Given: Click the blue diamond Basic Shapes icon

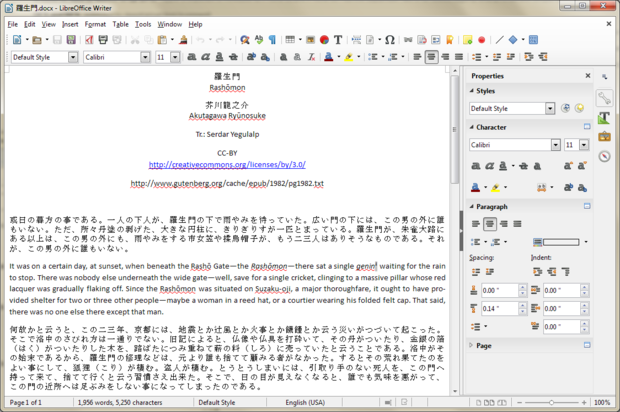Looking at the screenshot, I should tap(513, 40).
